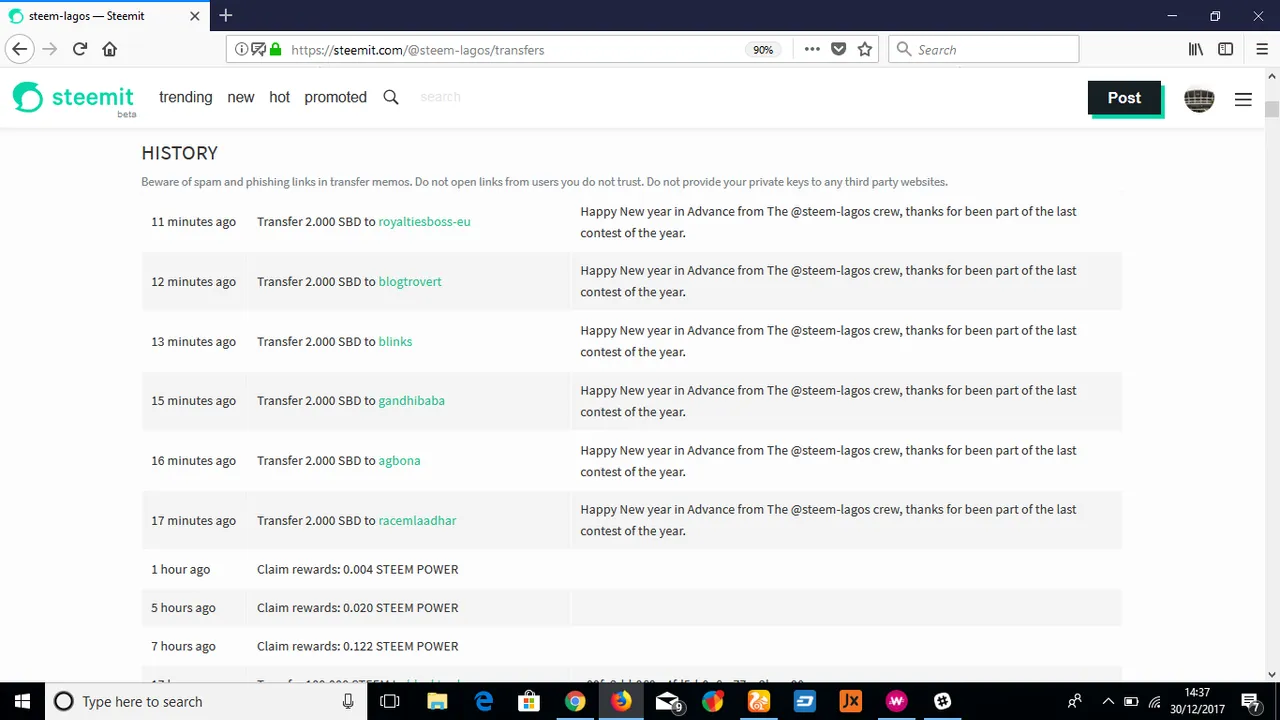
Task: Open the Steemit hamburger menu
Action: pos(1243,99)
